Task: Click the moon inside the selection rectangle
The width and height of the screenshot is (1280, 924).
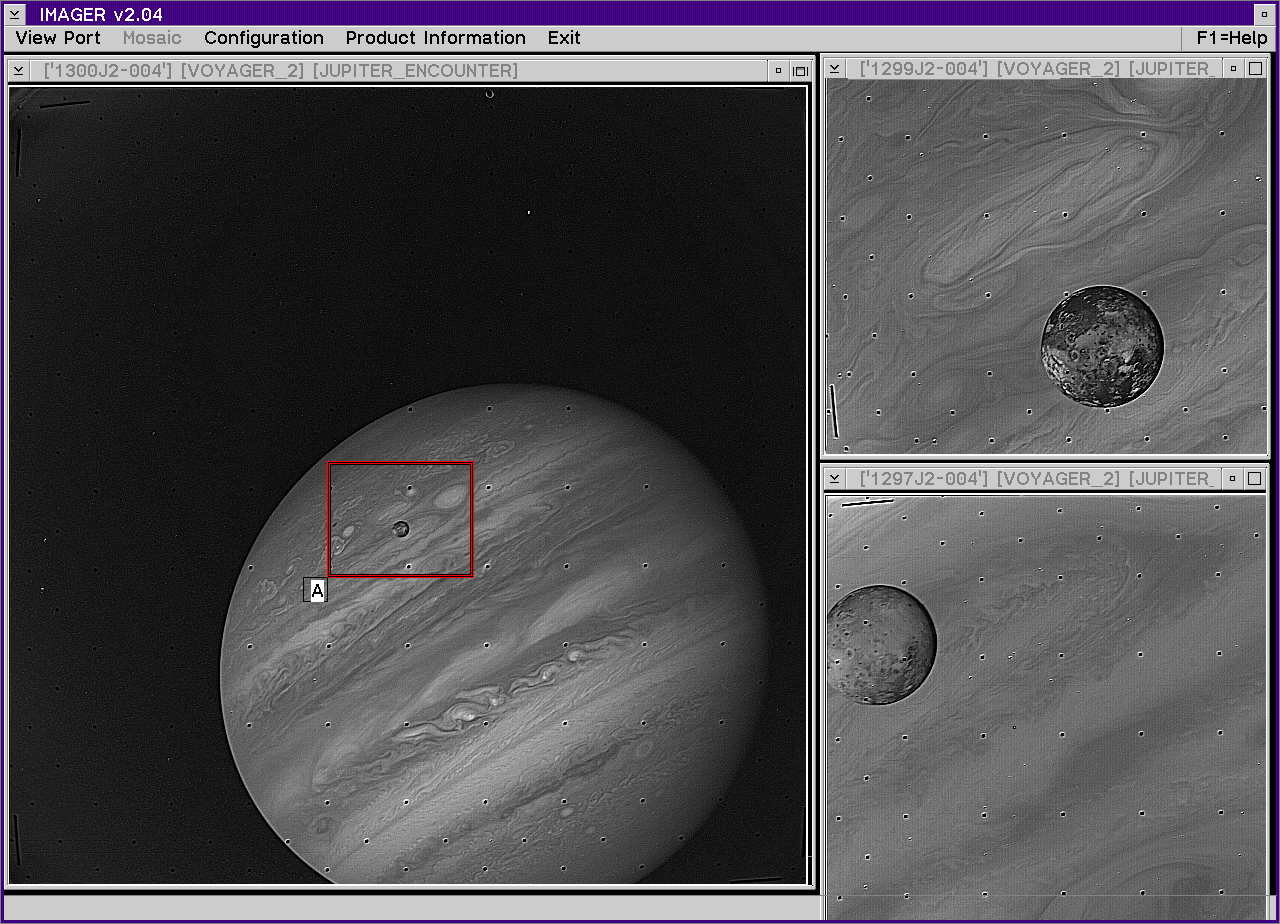Action: [x=401, y=528]
